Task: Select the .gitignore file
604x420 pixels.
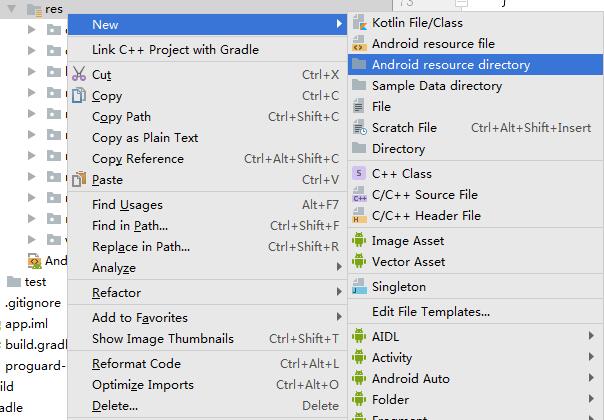Action: (33, 303)
